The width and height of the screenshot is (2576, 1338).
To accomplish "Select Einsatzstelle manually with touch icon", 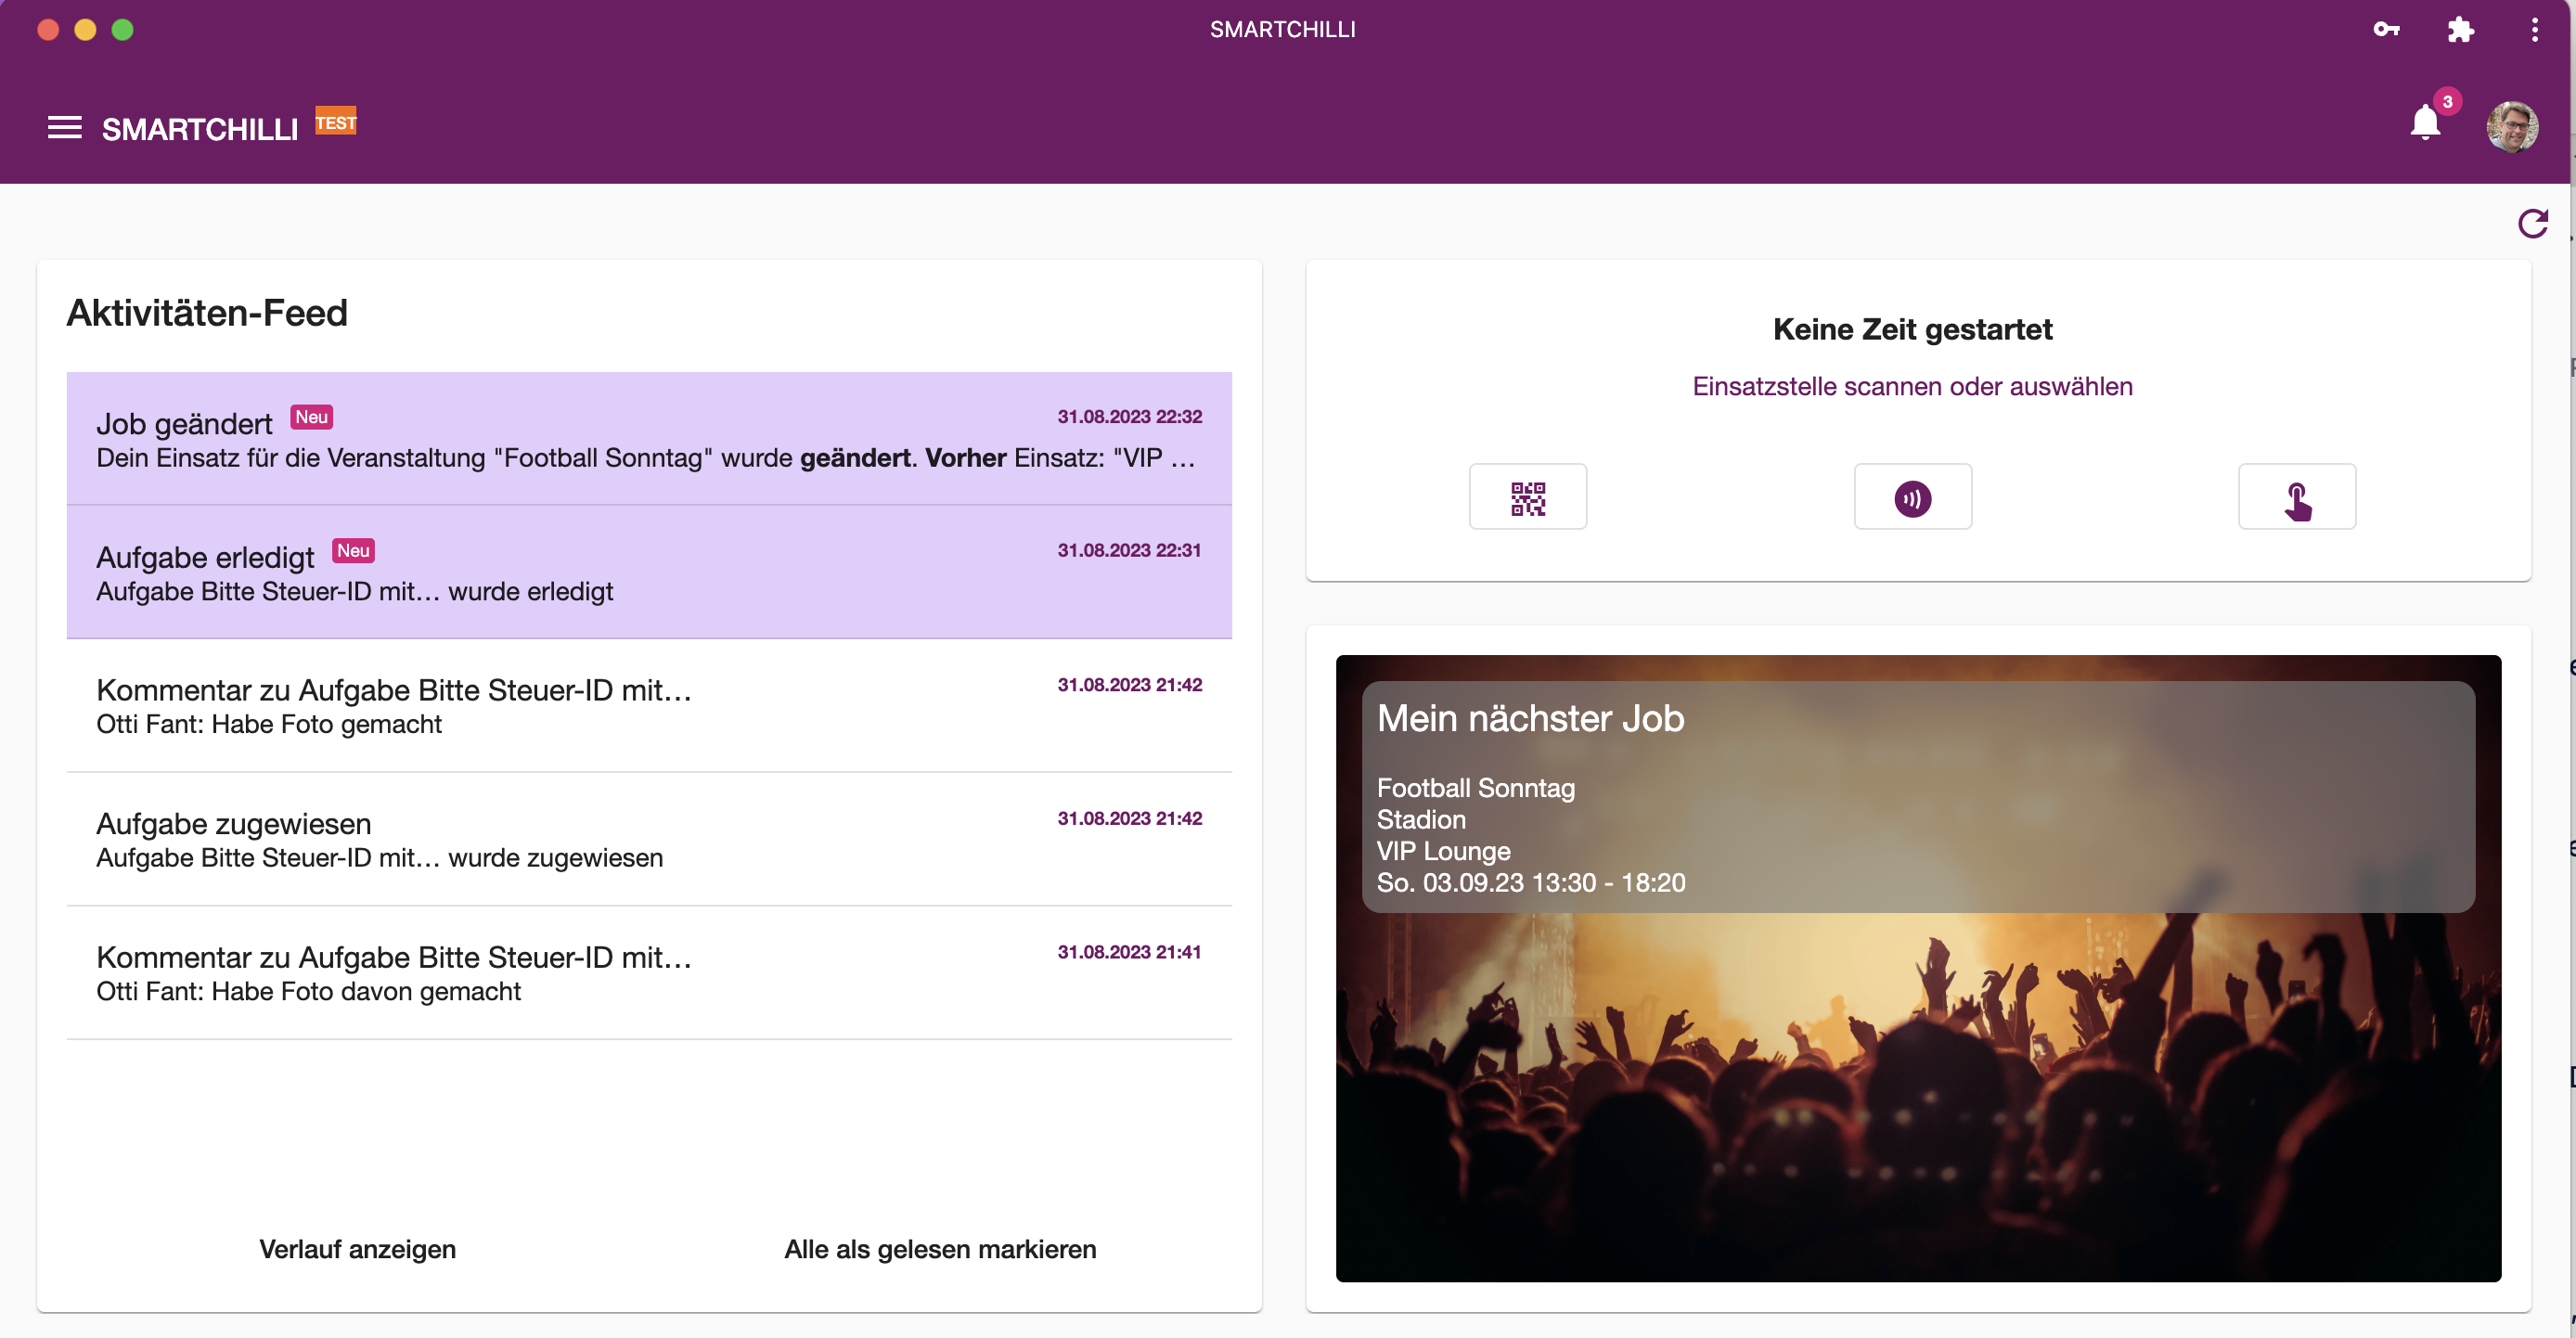I will coord(2296,497).
